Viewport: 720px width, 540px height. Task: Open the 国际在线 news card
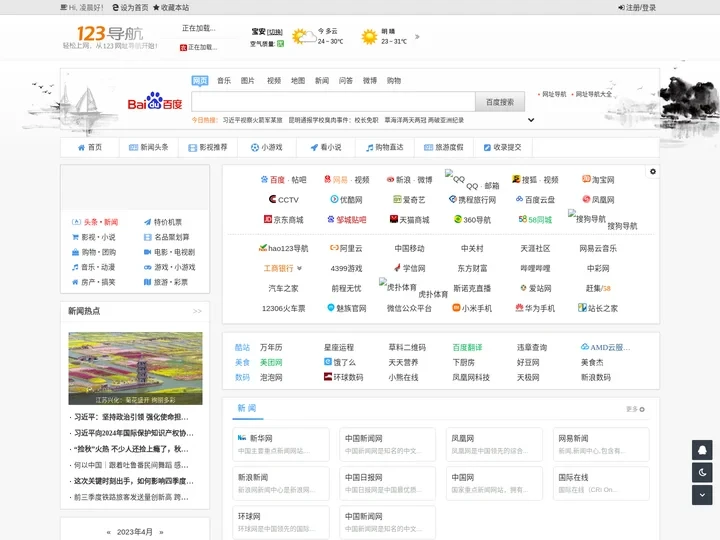click(x=601, y=483)
